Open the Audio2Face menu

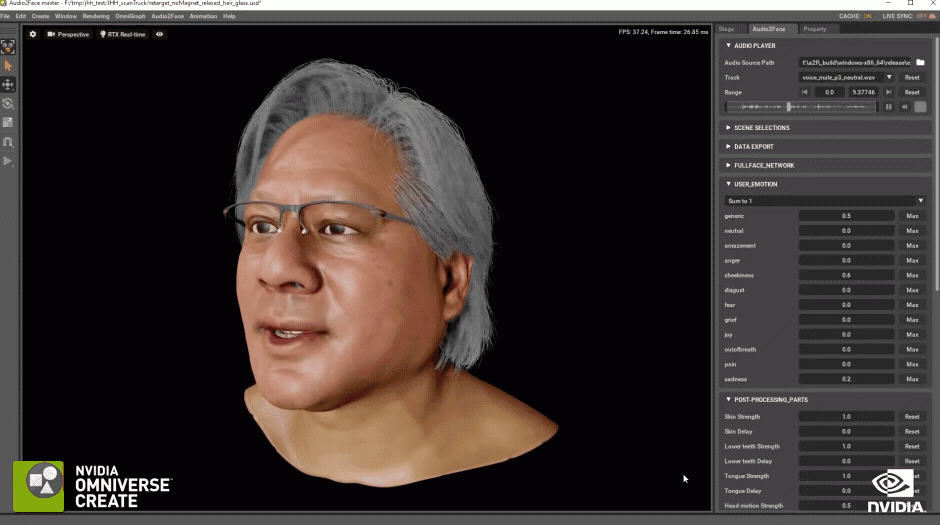(x=167, y=16)
